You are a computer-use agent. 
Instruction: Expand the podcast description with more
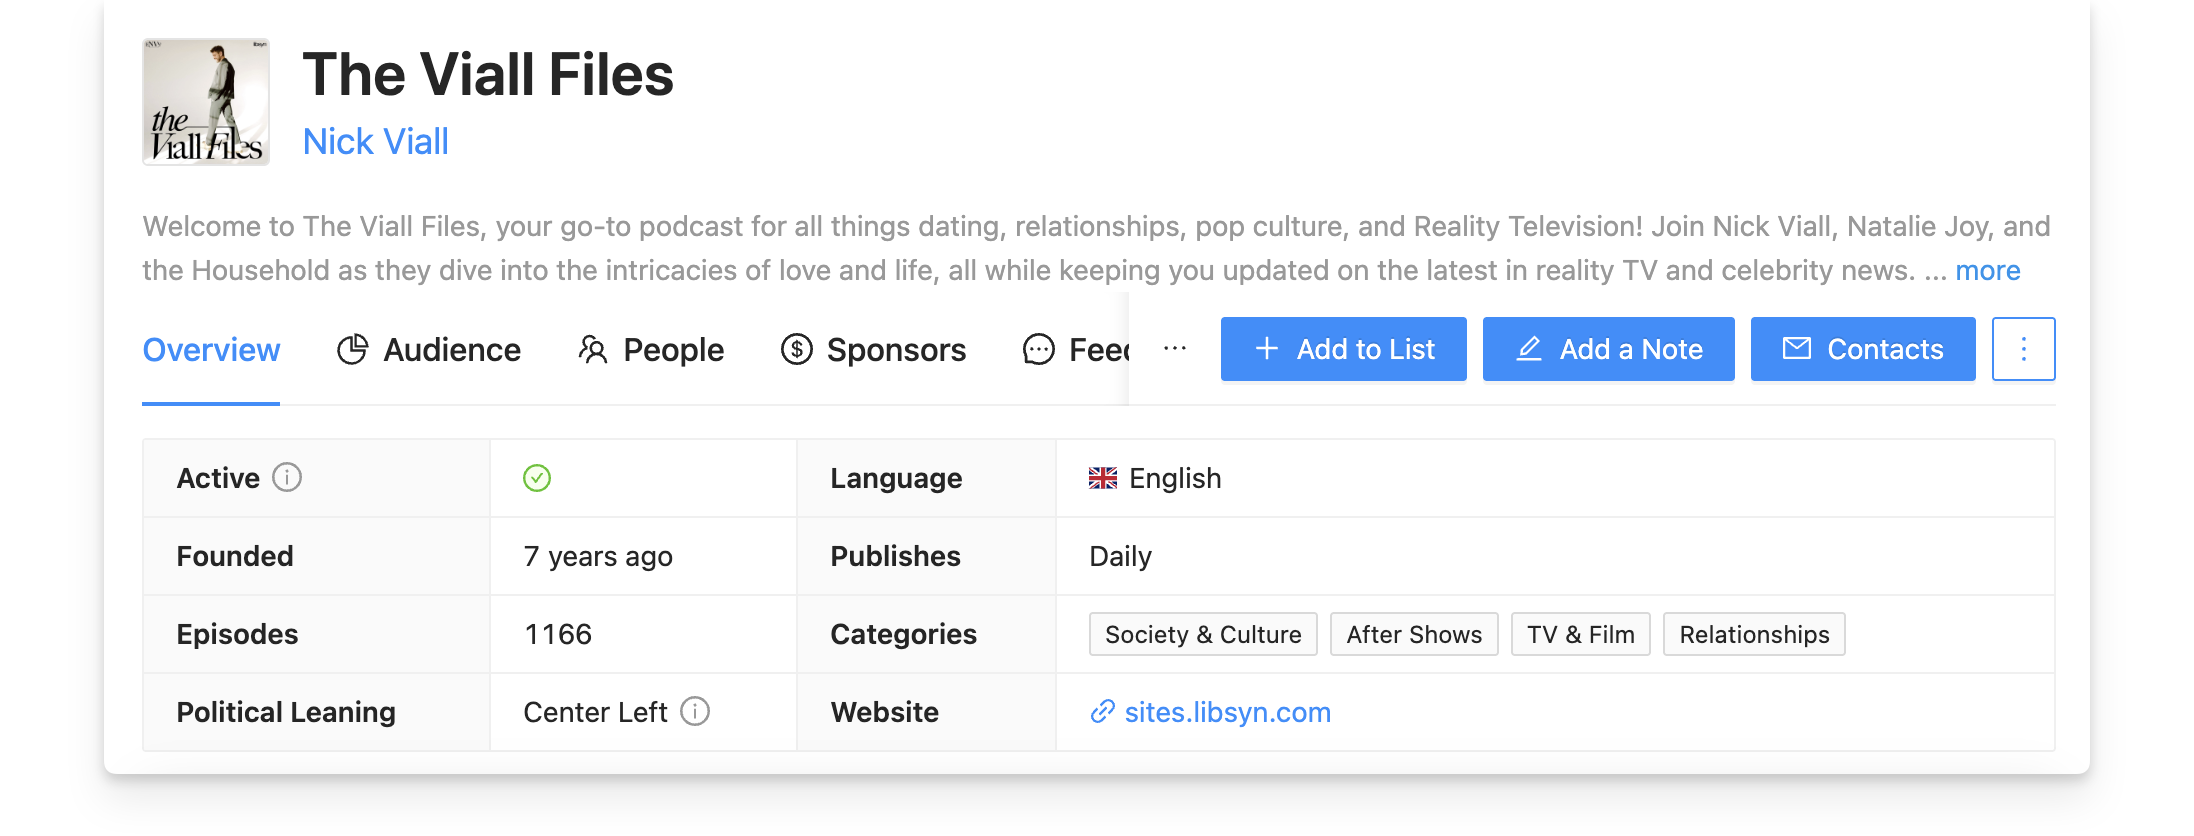[1987, 270]
